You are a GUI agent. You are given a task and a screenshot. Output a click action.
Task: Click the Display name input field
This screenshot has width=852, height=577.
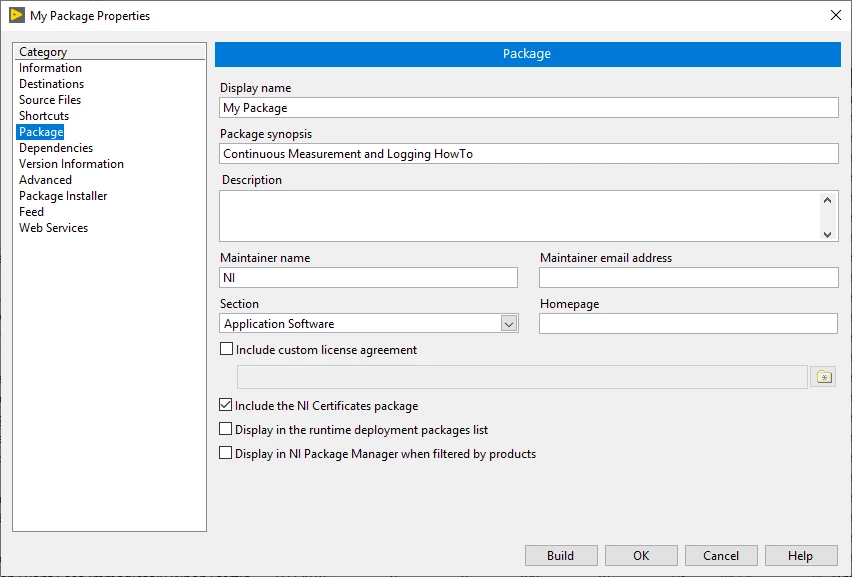(x=529, y=108)
